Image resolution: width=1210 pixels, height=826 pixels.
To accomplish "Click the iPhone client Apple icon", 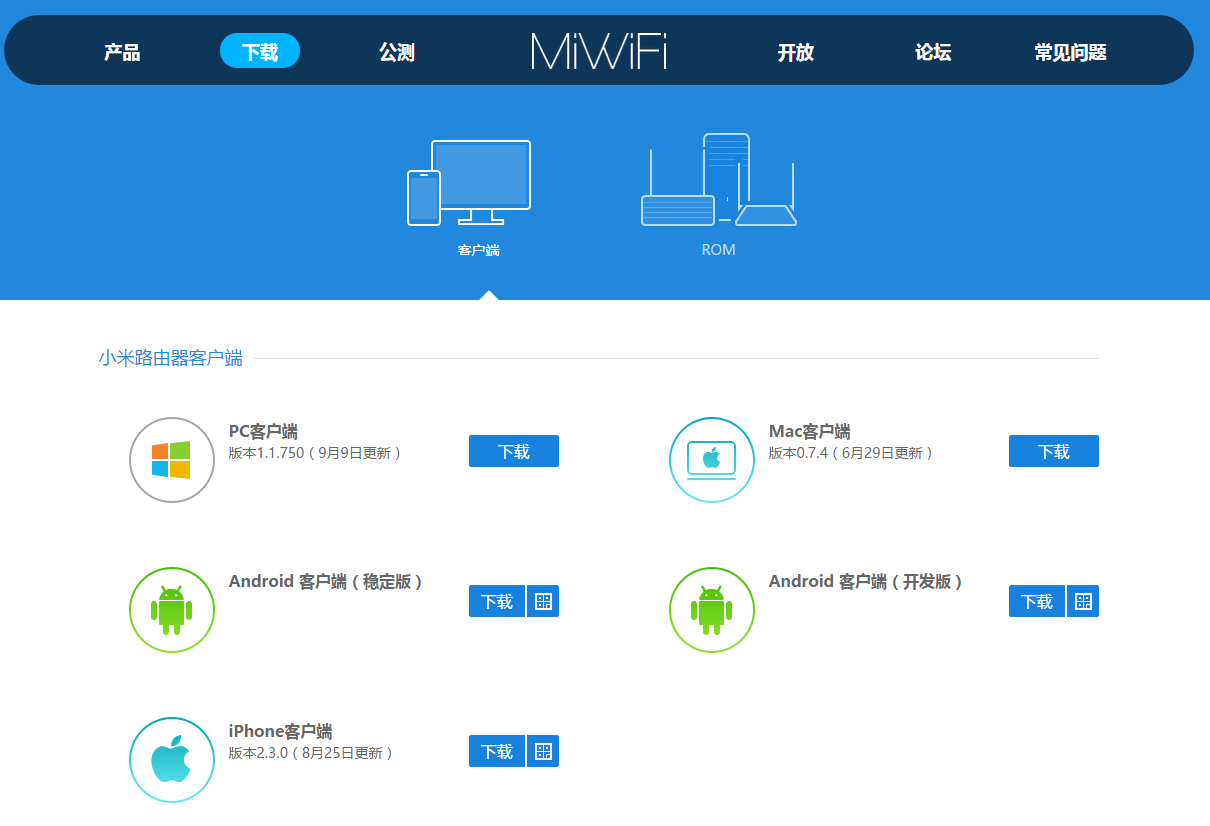I will pos(172,760).
